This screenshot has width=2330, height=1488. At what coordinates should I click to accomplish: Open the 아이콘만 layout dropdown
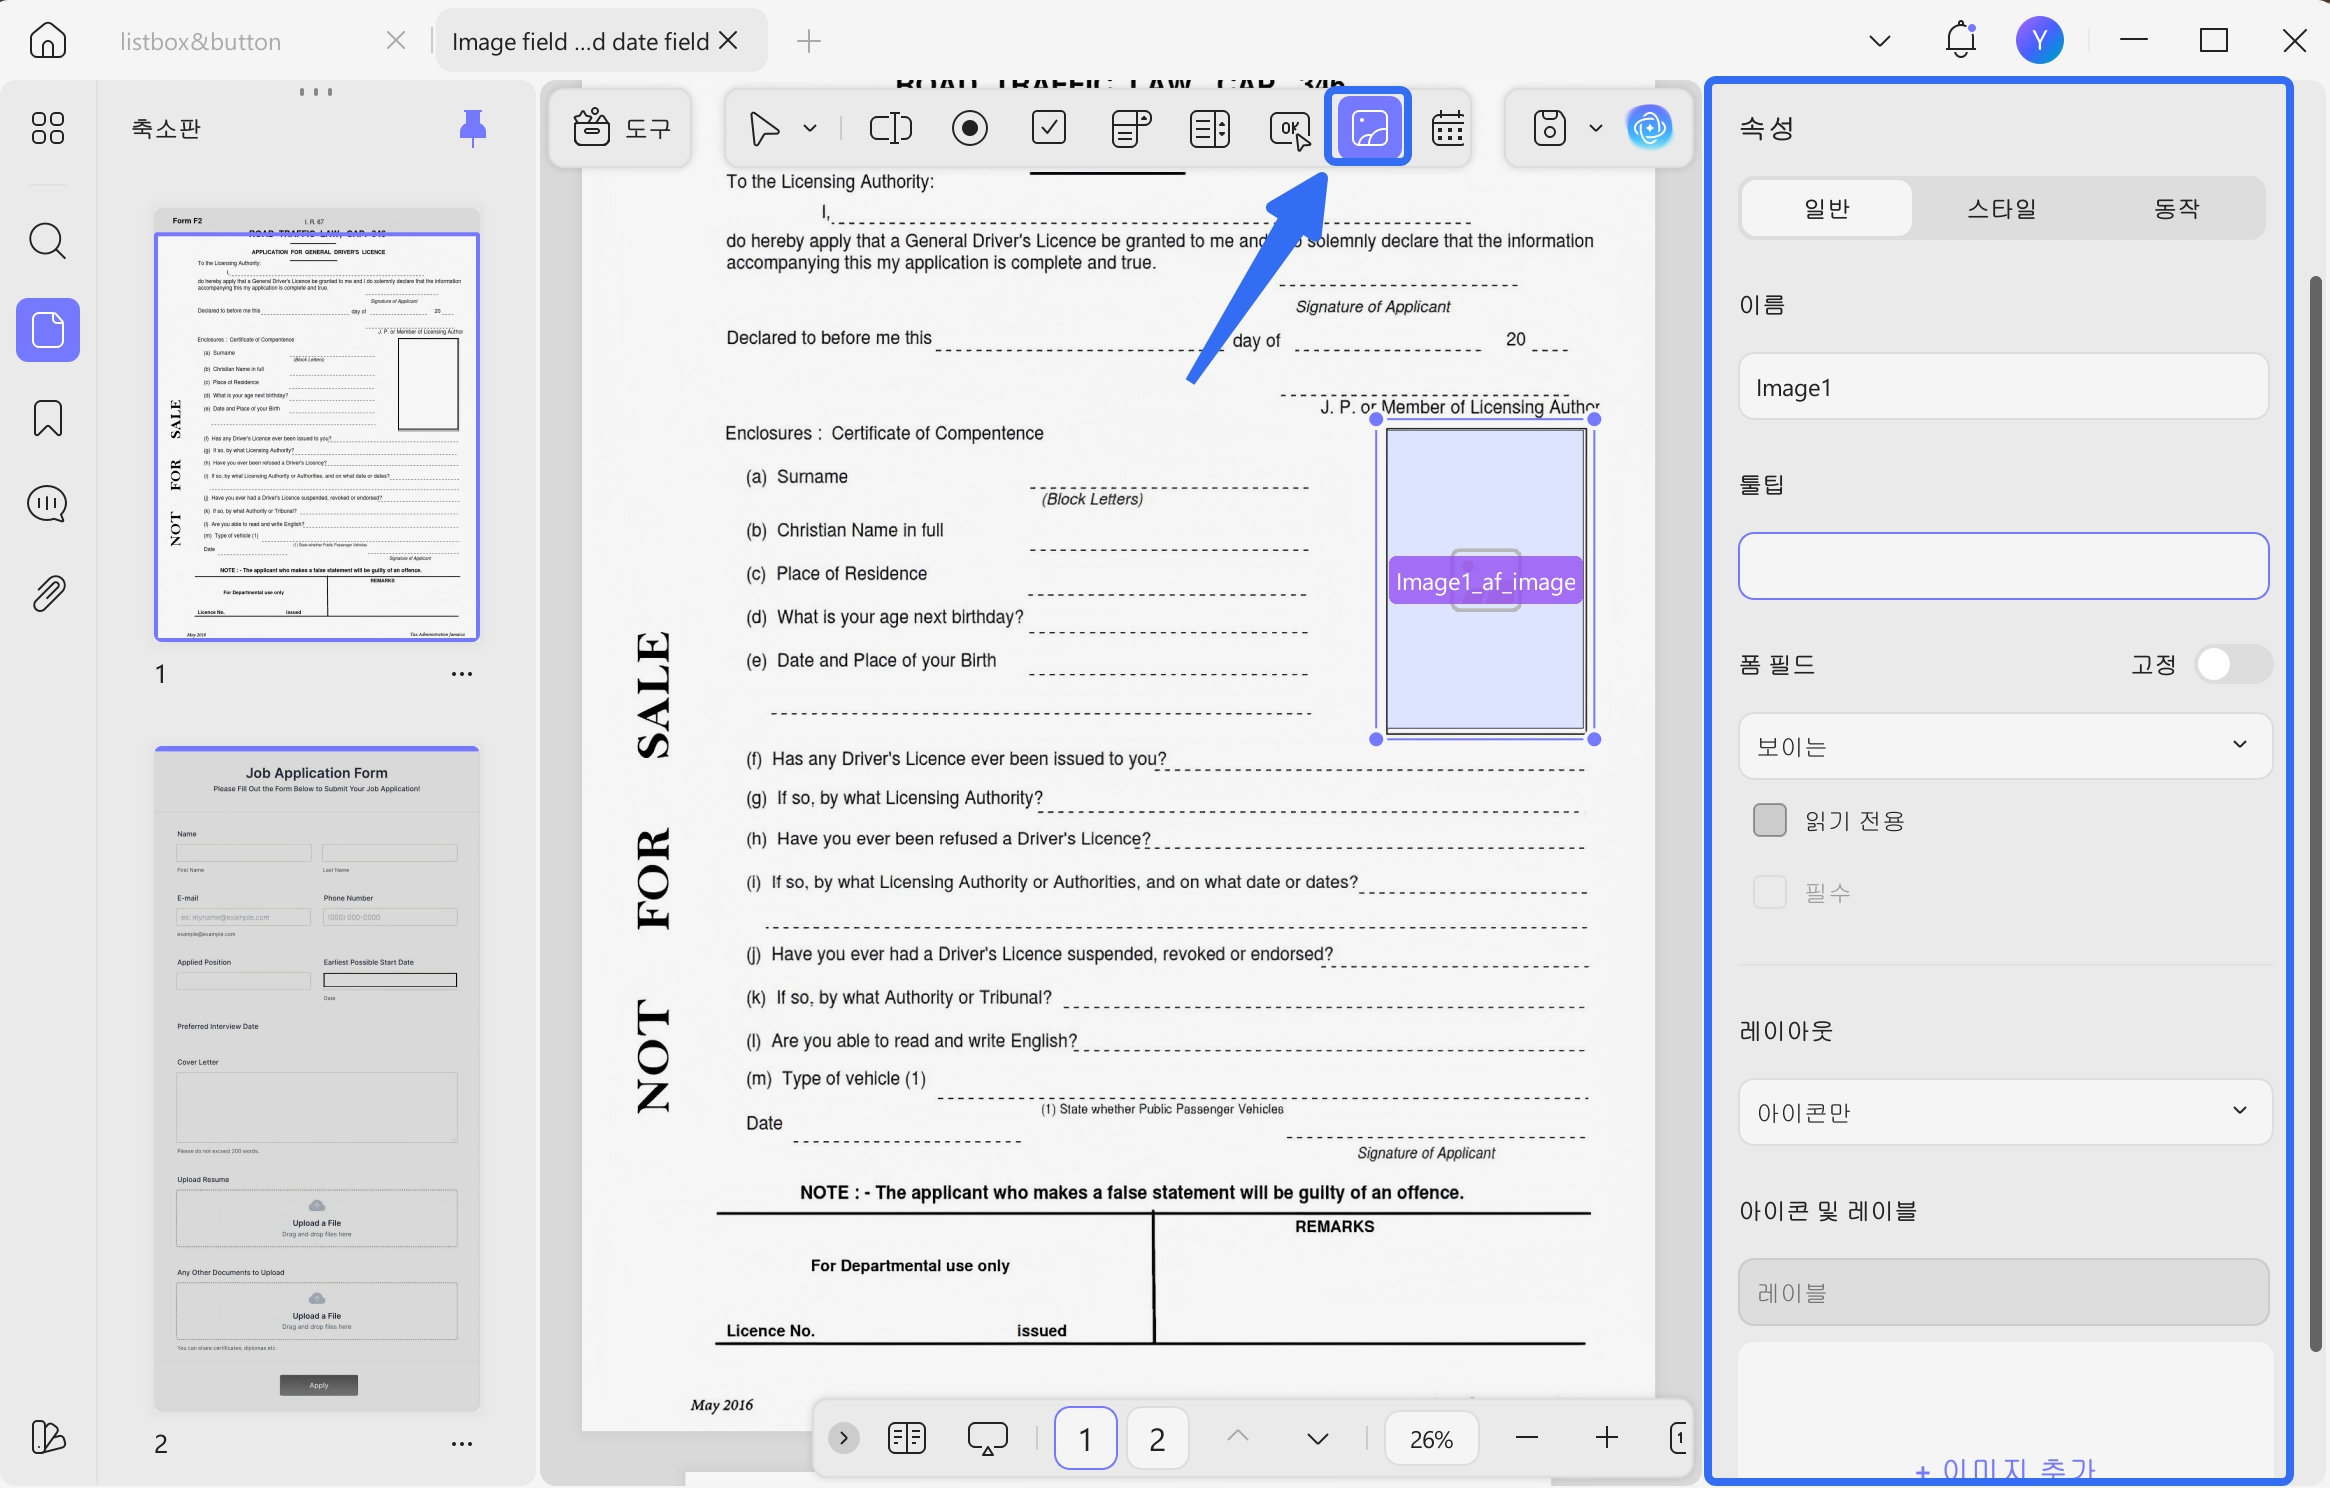(2005, 1112)
